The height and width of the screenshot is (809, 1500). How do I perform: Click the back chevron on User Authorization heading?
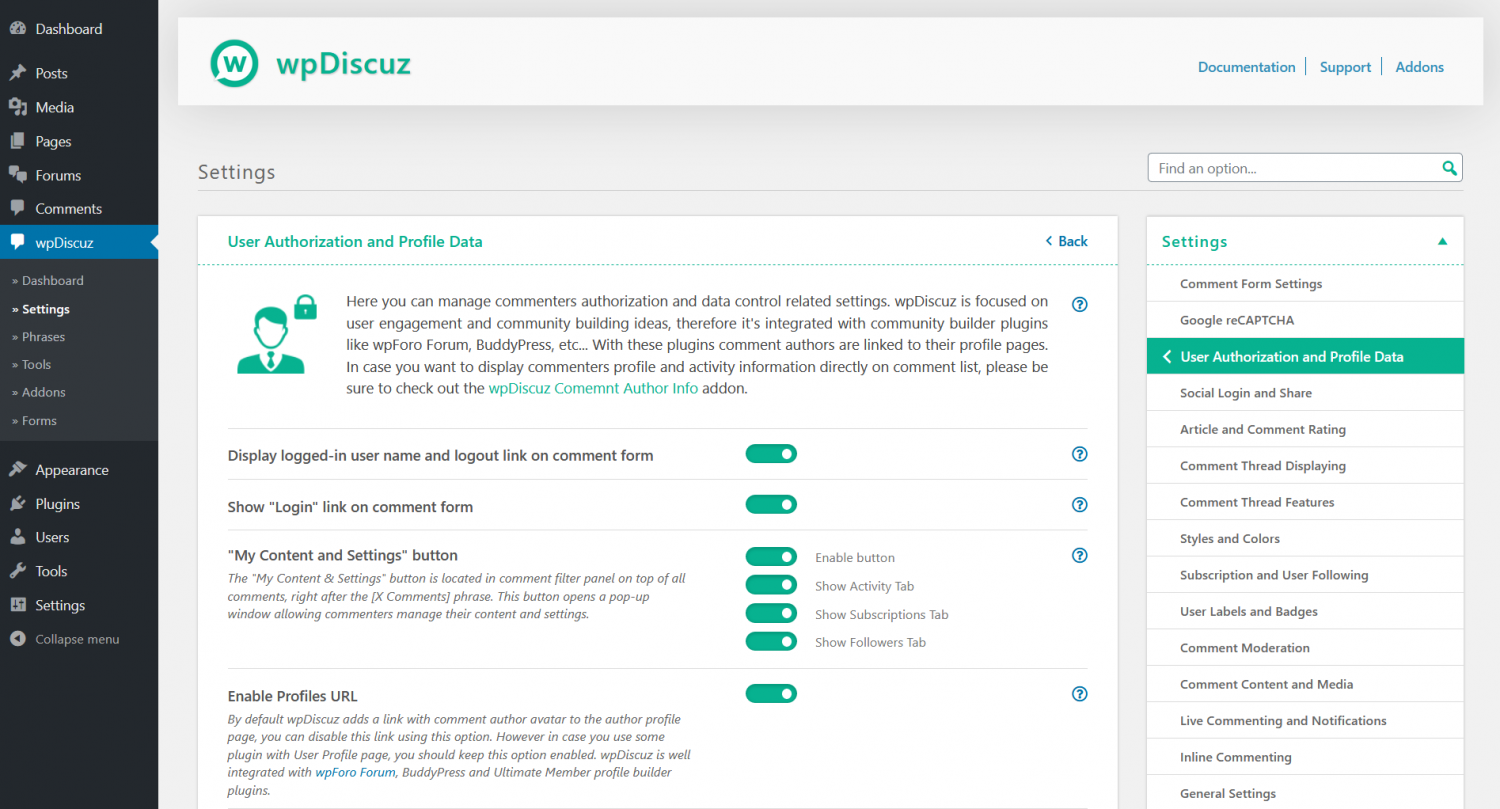tap(1051, 241)
